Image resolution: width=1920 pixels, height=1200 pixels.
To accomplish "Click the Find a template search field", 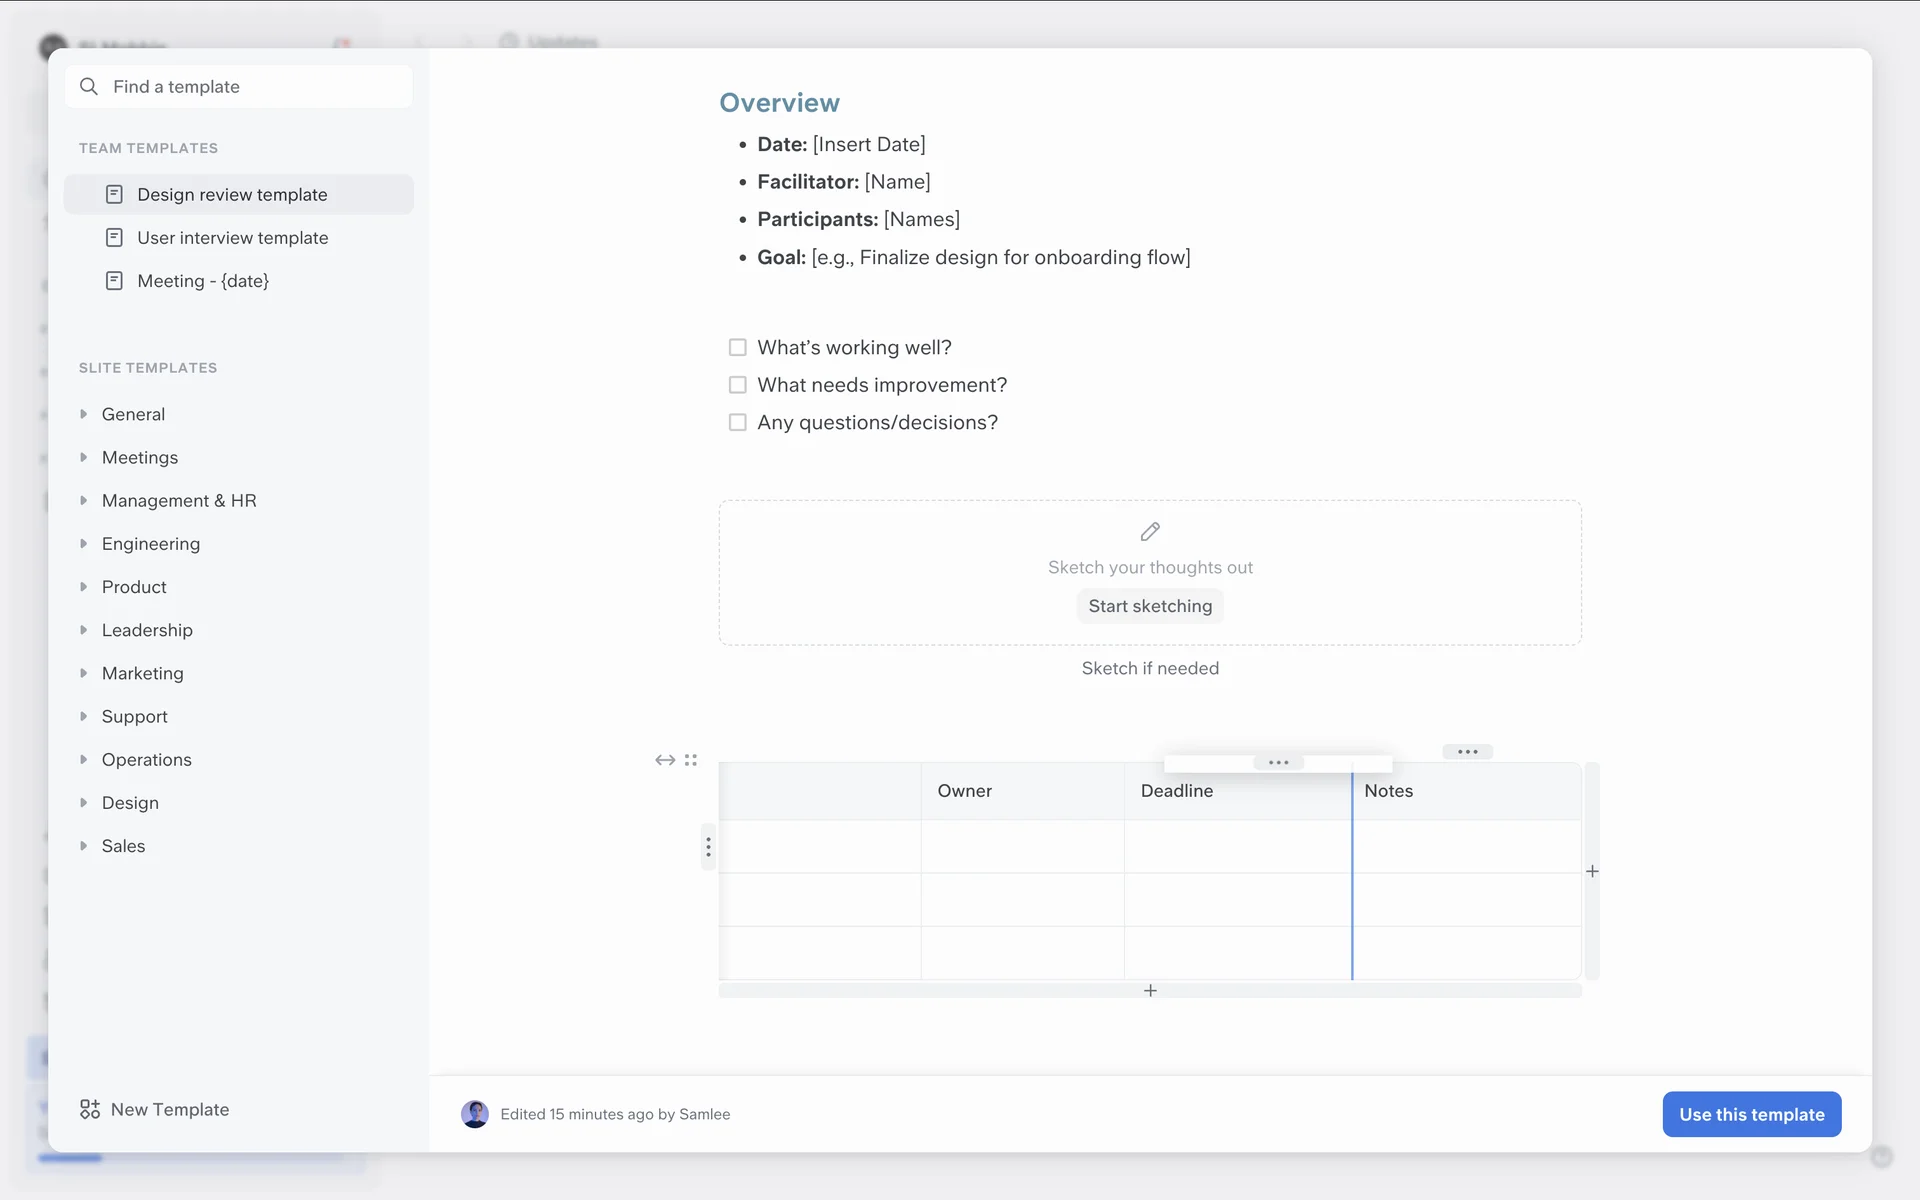I will tap(240, 87).
